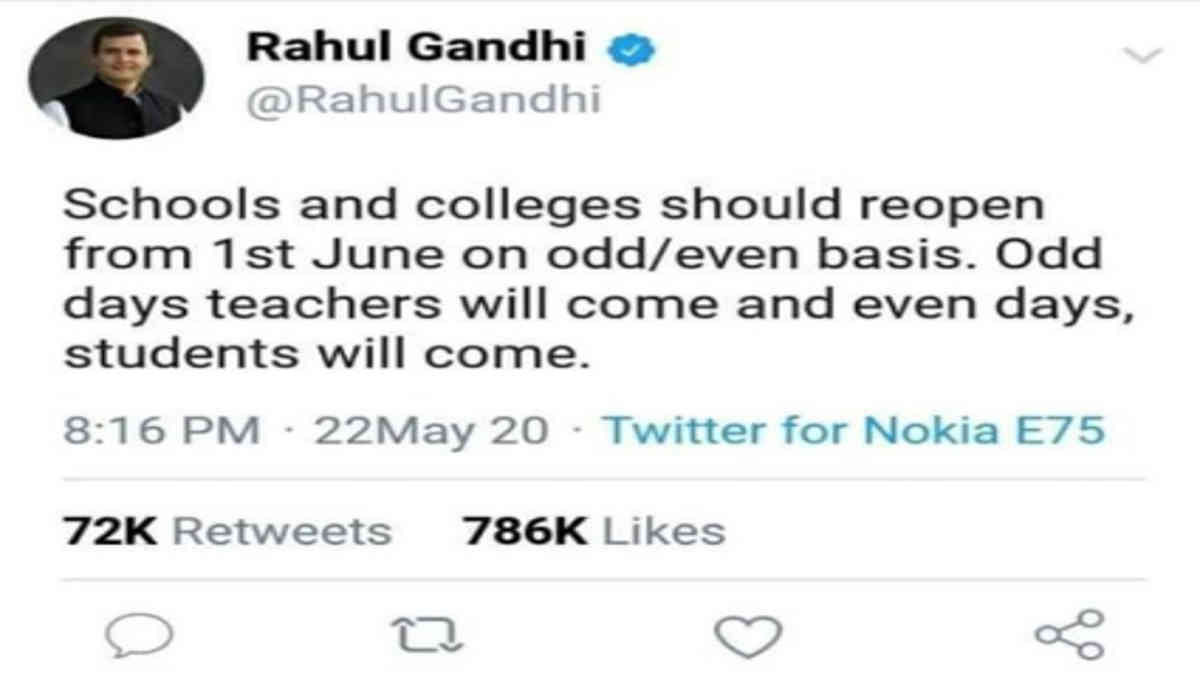
Task: Click the 22May 20 date
Action: [431, 431]
